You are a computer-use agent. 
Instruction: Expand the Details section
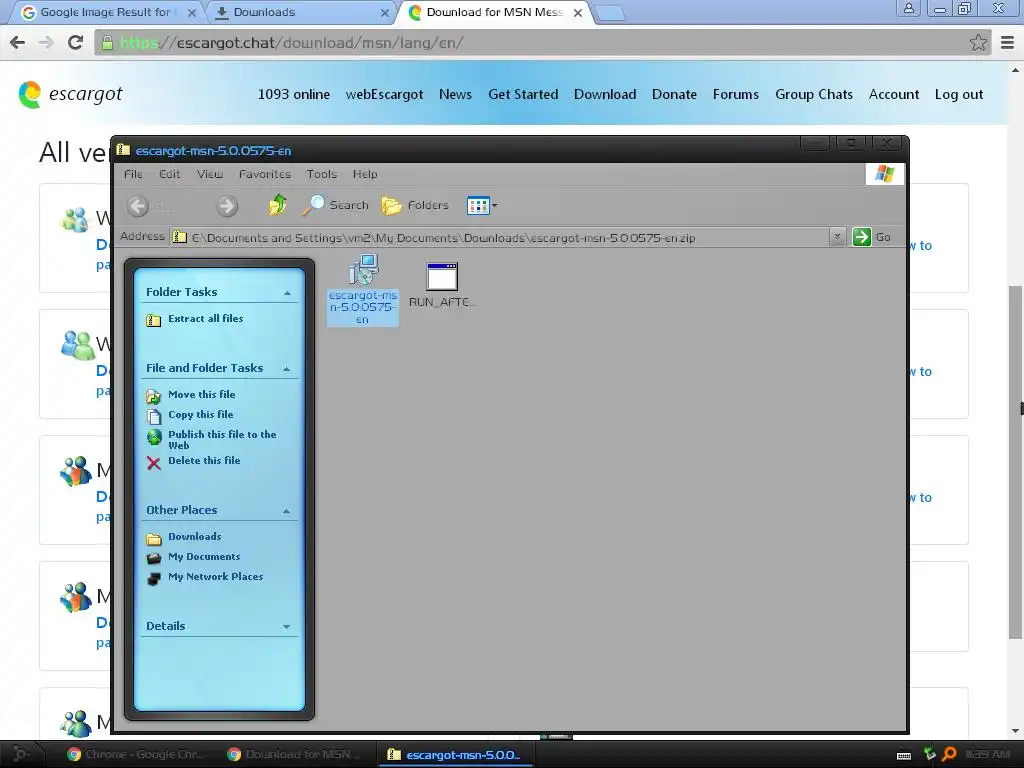(286, 627)
